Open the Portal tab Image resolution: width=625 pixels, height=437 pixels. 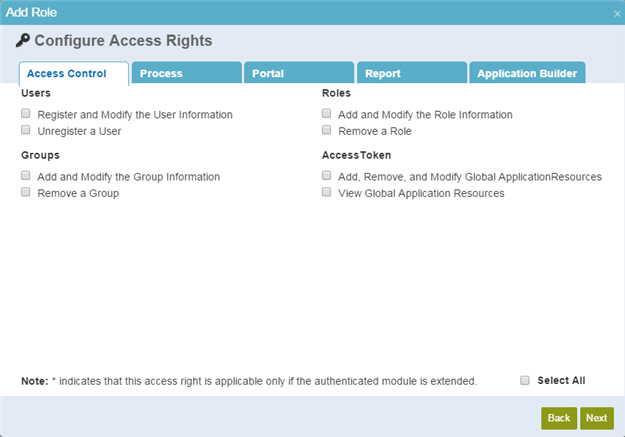click(x=299, y=73)
